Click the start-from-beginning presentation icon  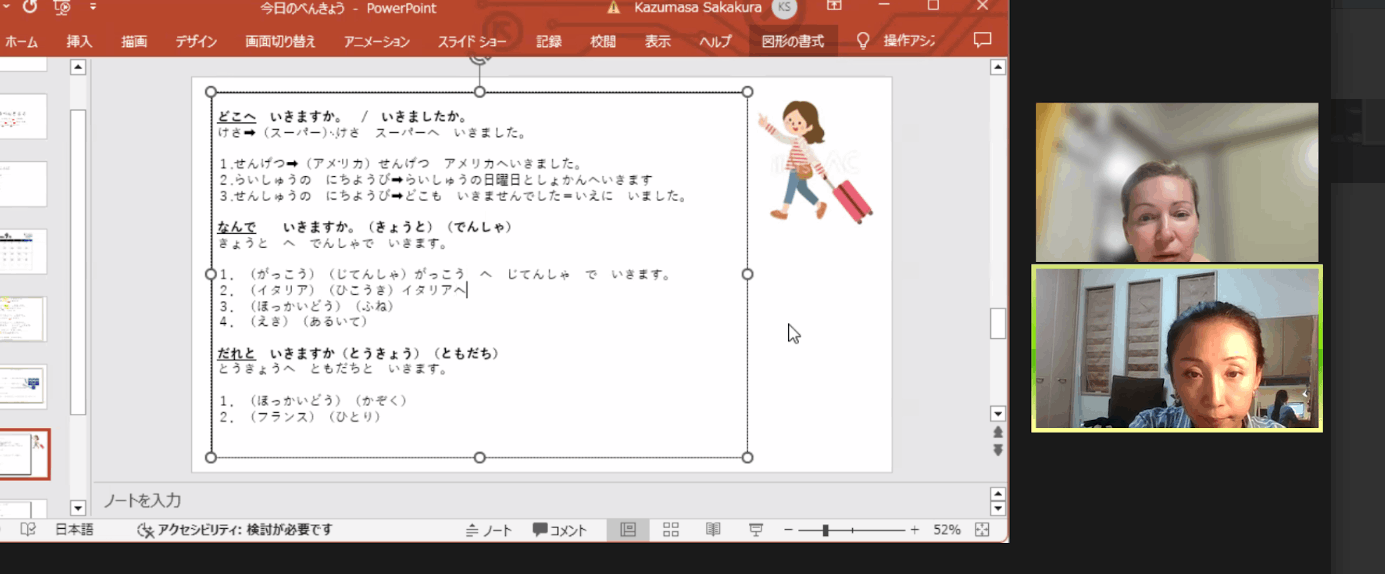pyautogui.click(x=62, y=8)
